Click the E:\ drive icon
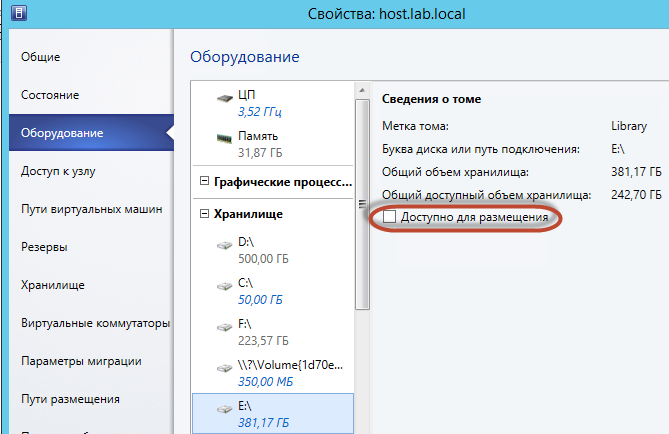The image size is (669, 434). 223,410
